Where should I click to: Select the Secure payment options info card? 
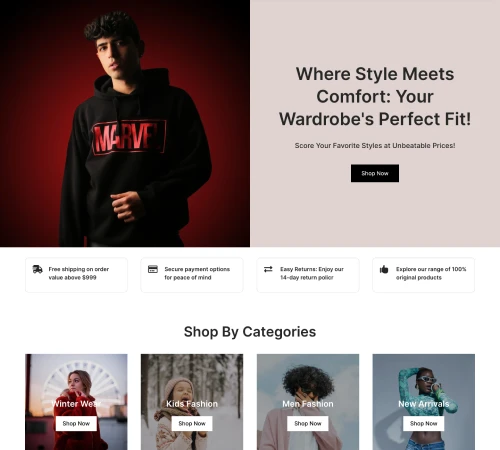point(192,275)
